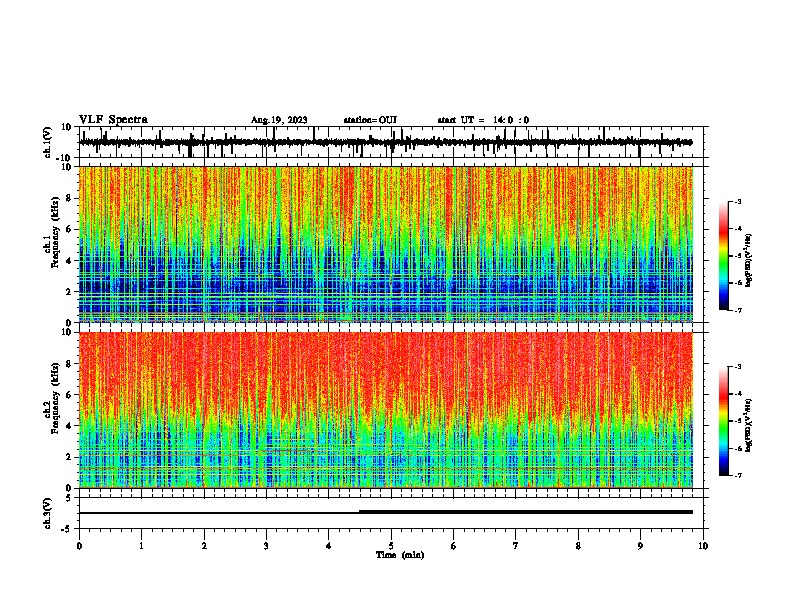Click the "8" kHz tick of ch.2 spectrogram
792x612 pixels.
pyautogui.click(x=69, y=363)
